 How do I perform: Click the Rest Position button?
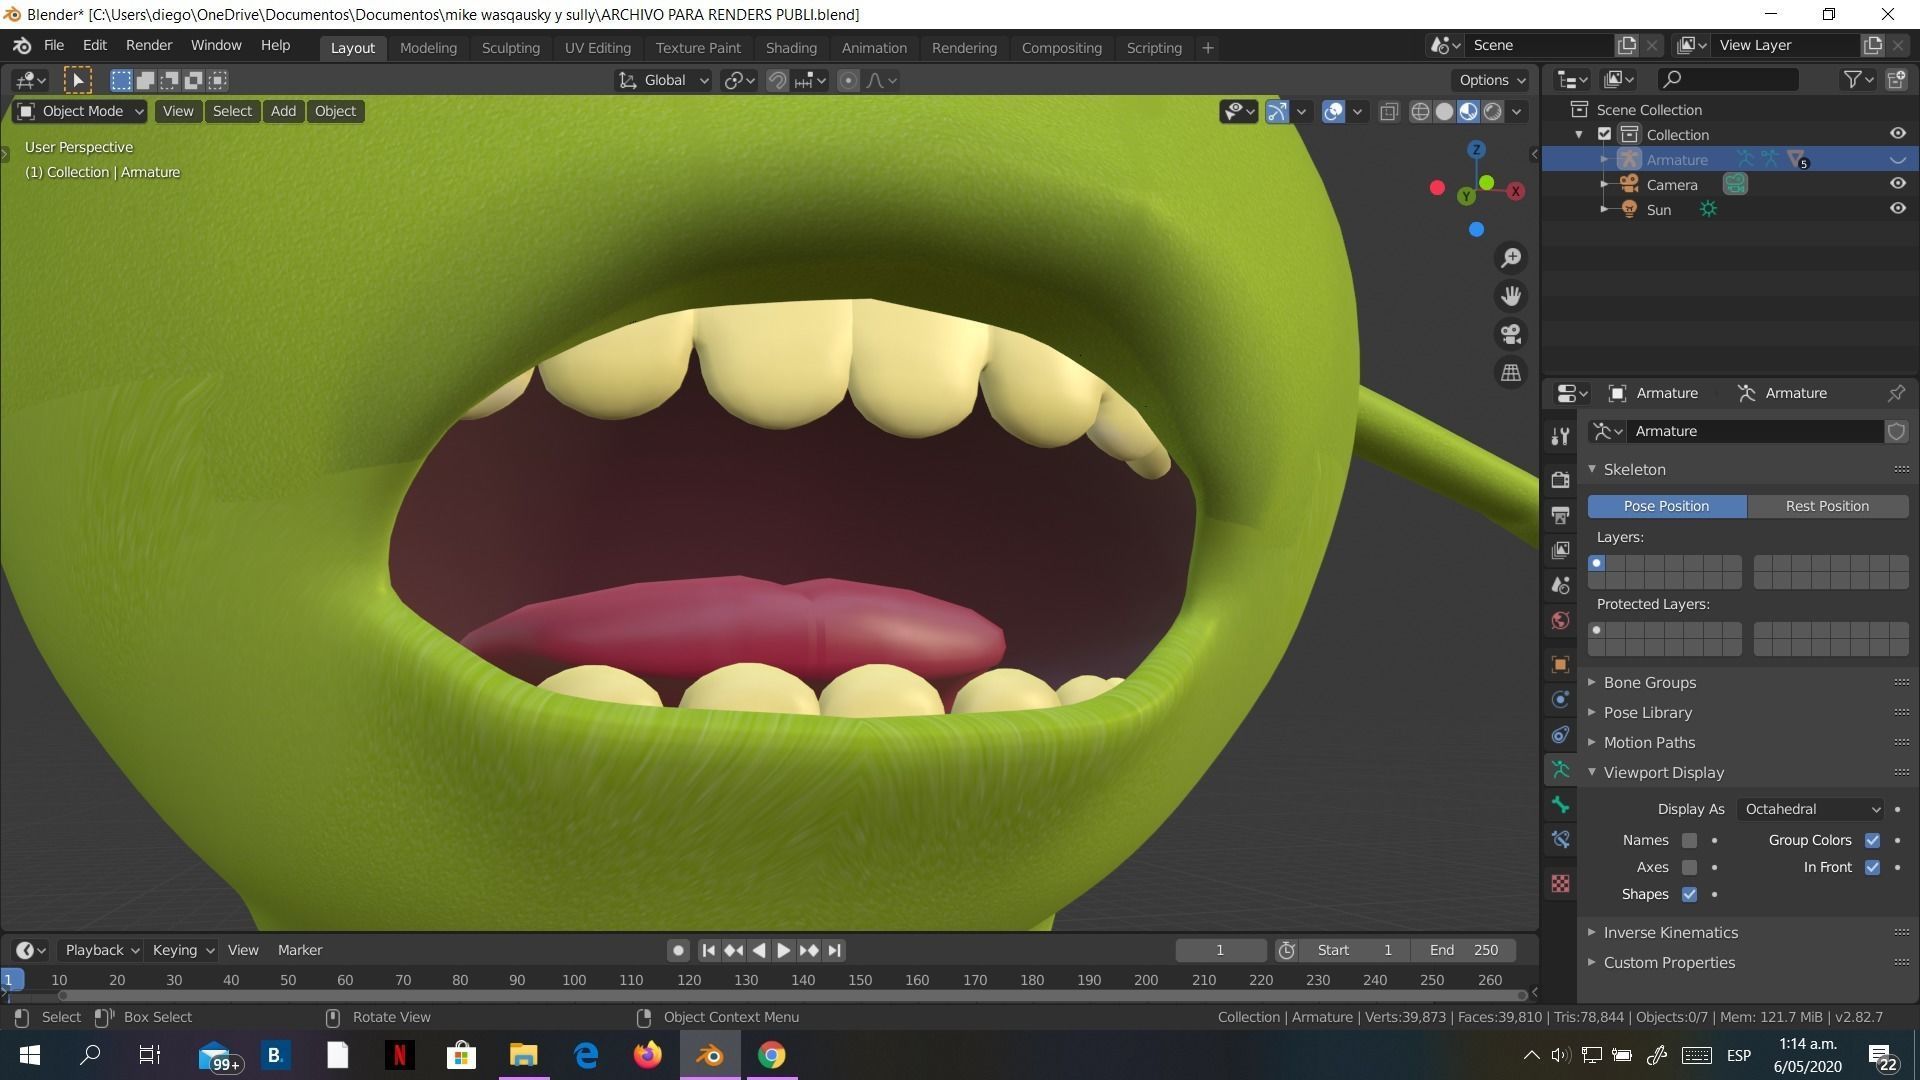[x=1827, y=506]
